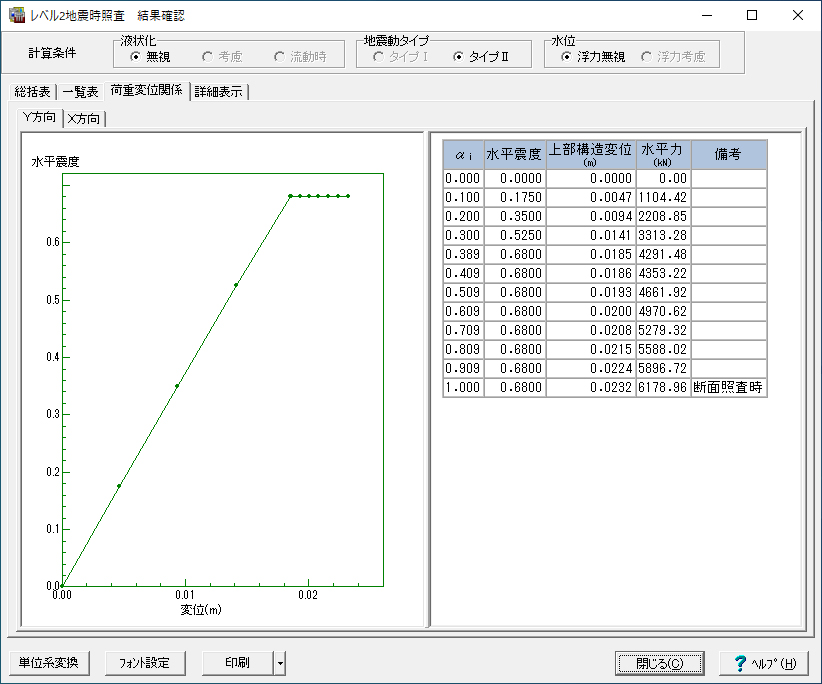Click the 水平震度 column header
This screenshot has width=822, height=684.
click(x=514, y=155)
